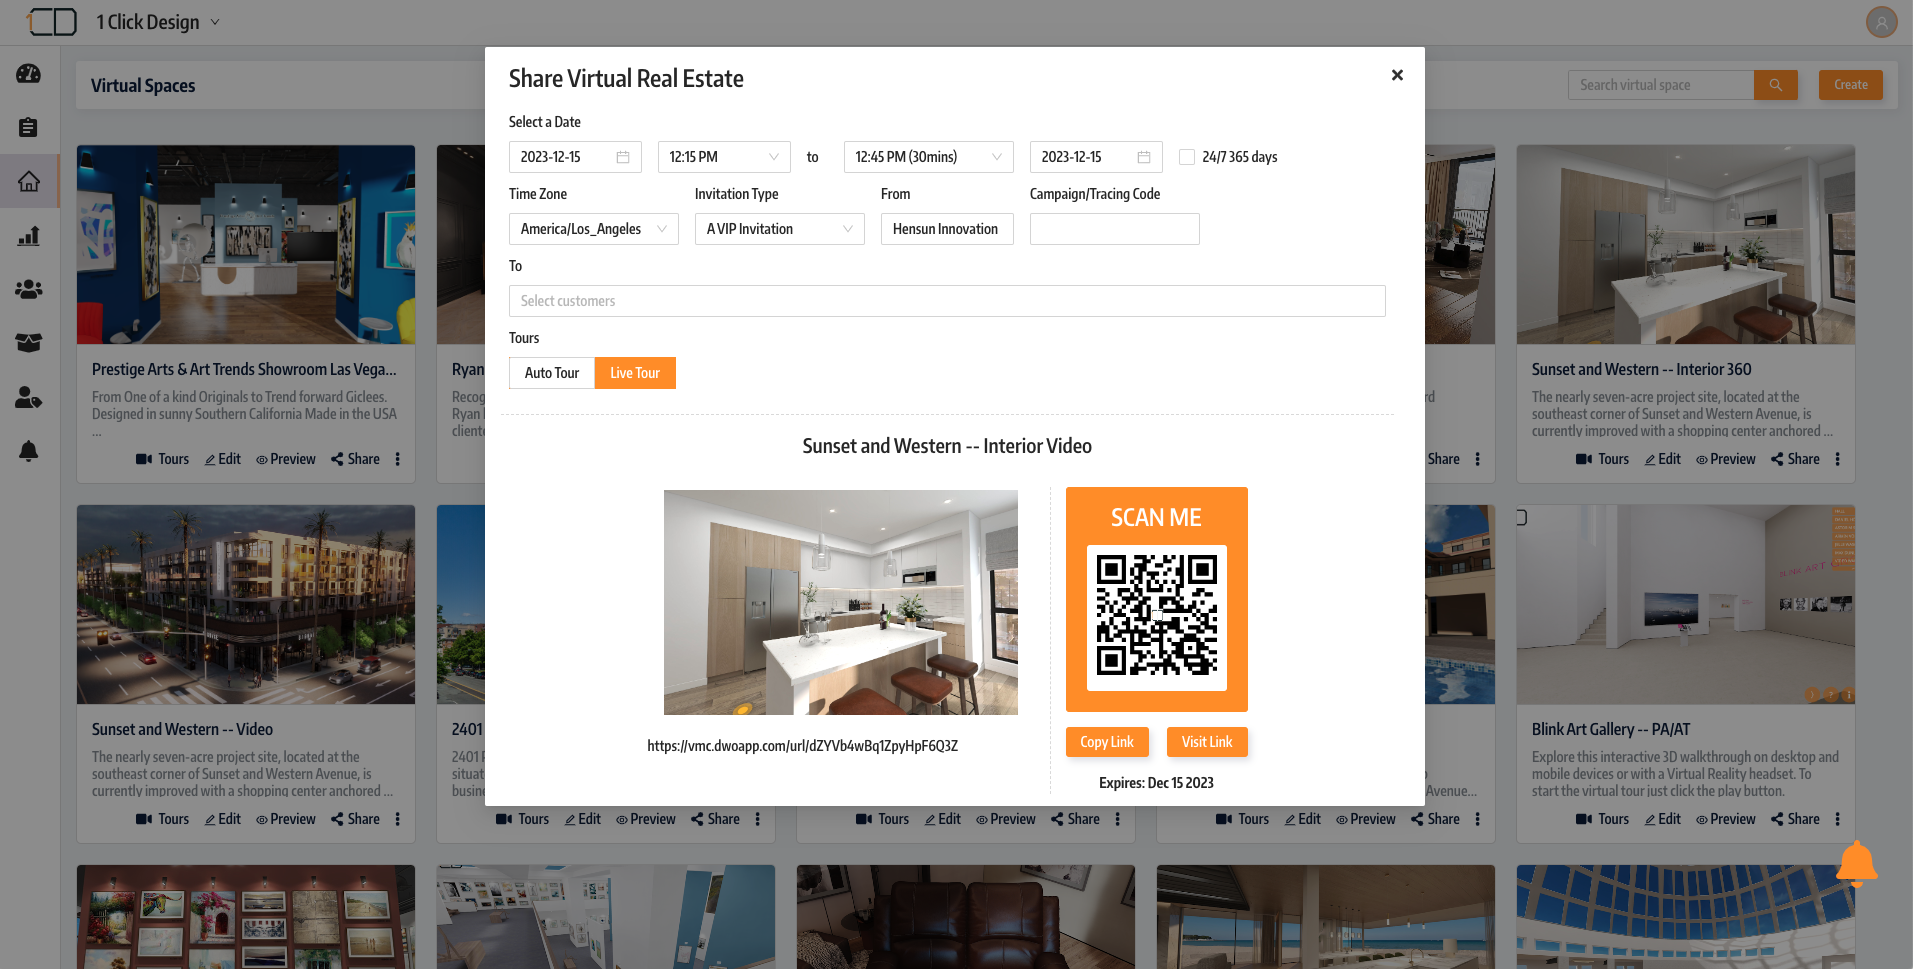
Task: Select the Live Tour option
Action: point(635,373)
